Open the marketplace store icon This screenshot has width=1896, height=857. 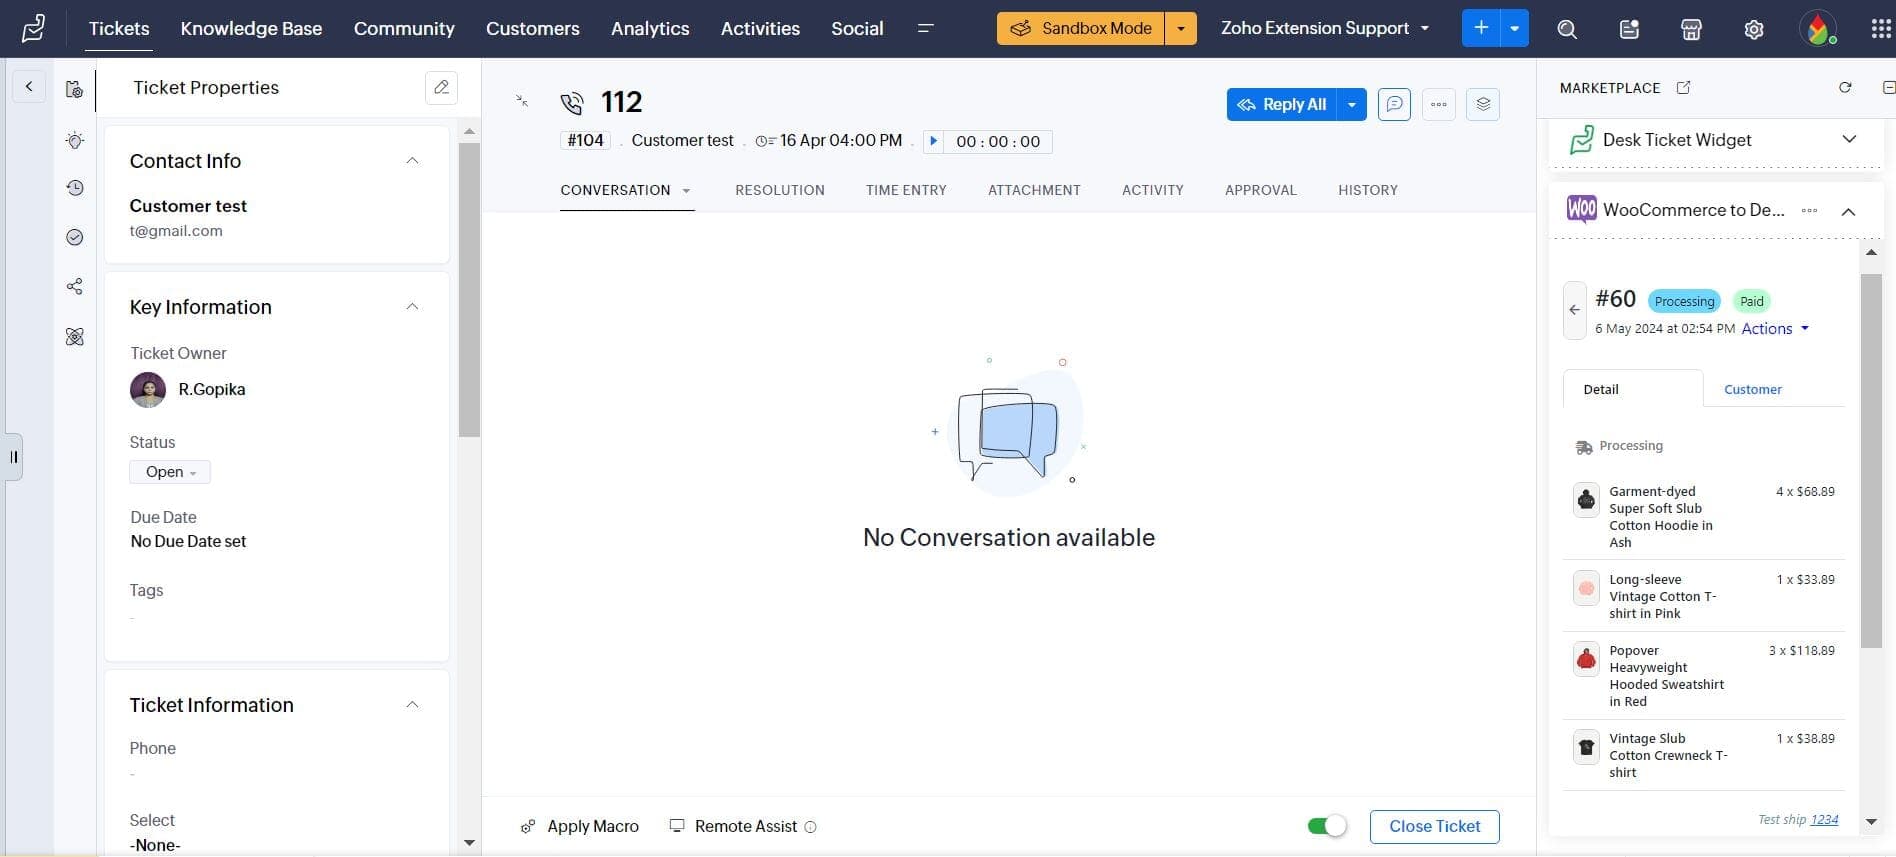(x=1691, y=29)
